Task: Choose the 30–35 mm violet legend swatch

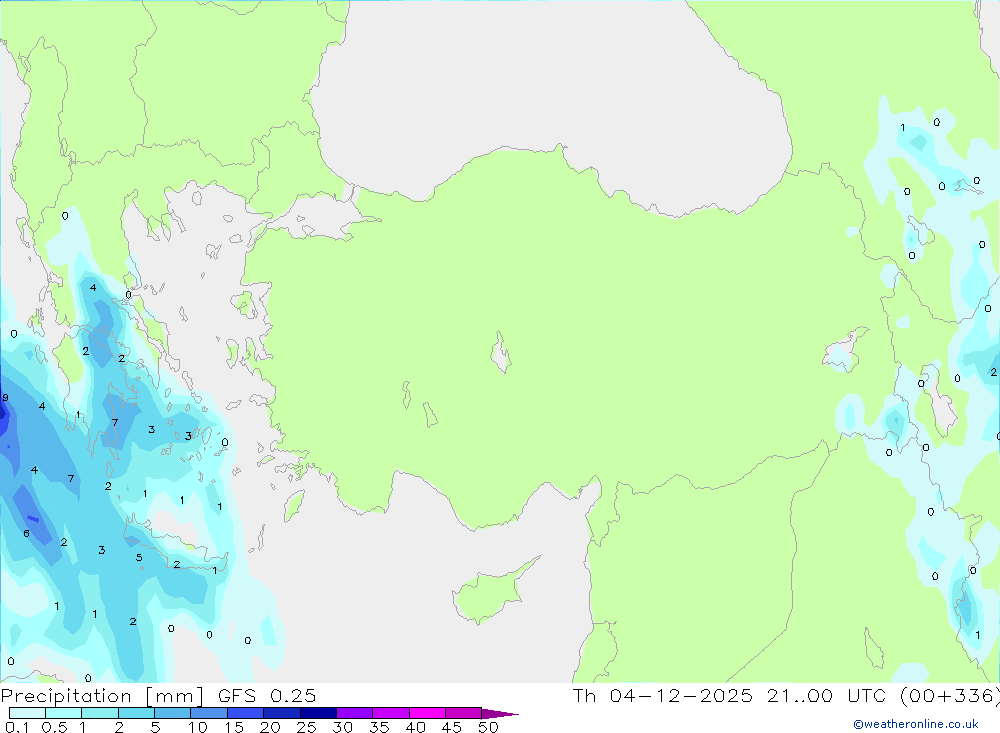Action: 354,713
